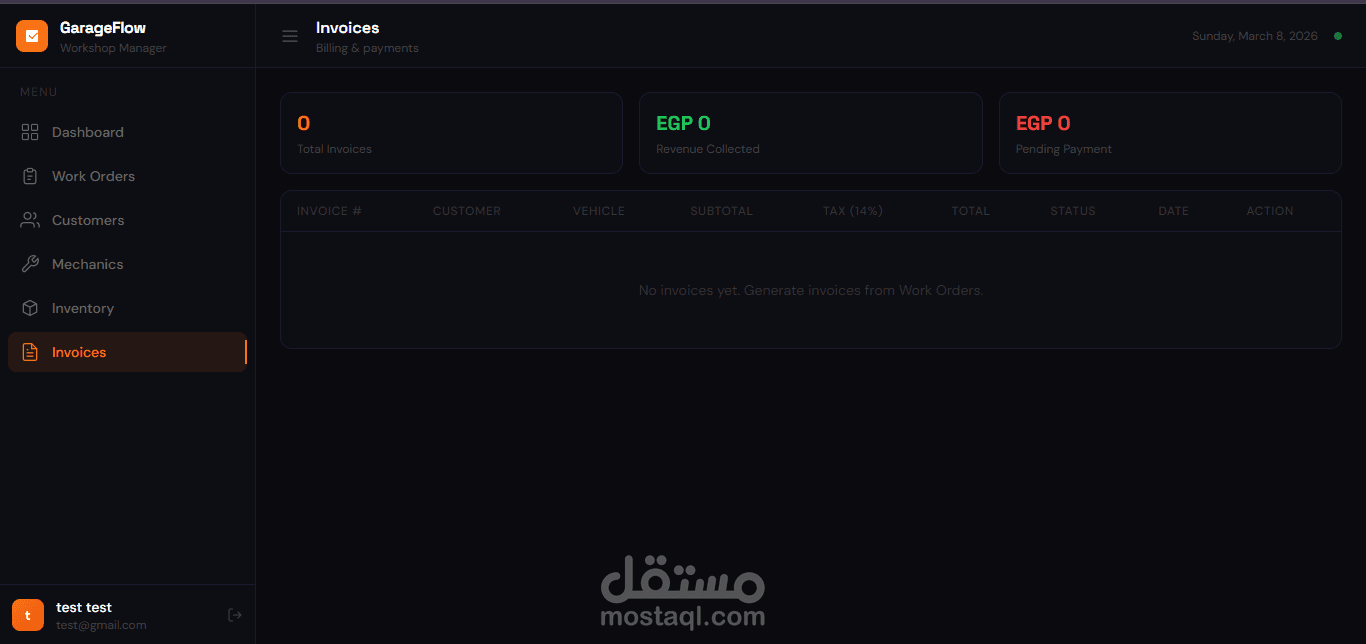
Task: Click the Customers people icon
Action: [30, 220]
